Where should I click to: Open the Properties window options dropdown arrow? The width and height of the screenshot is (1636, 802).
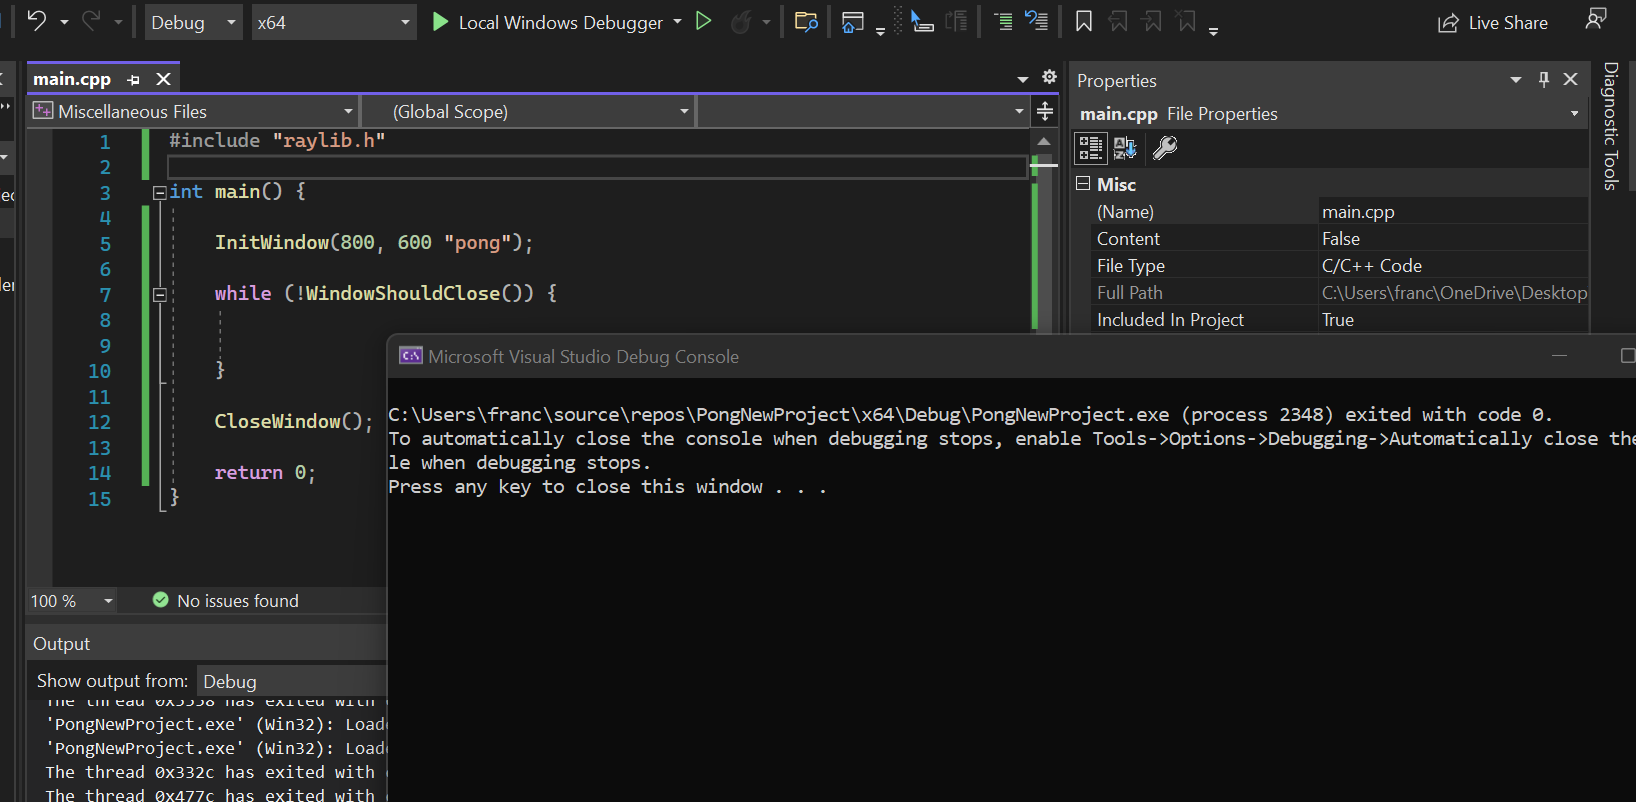tap(1516, 79)
